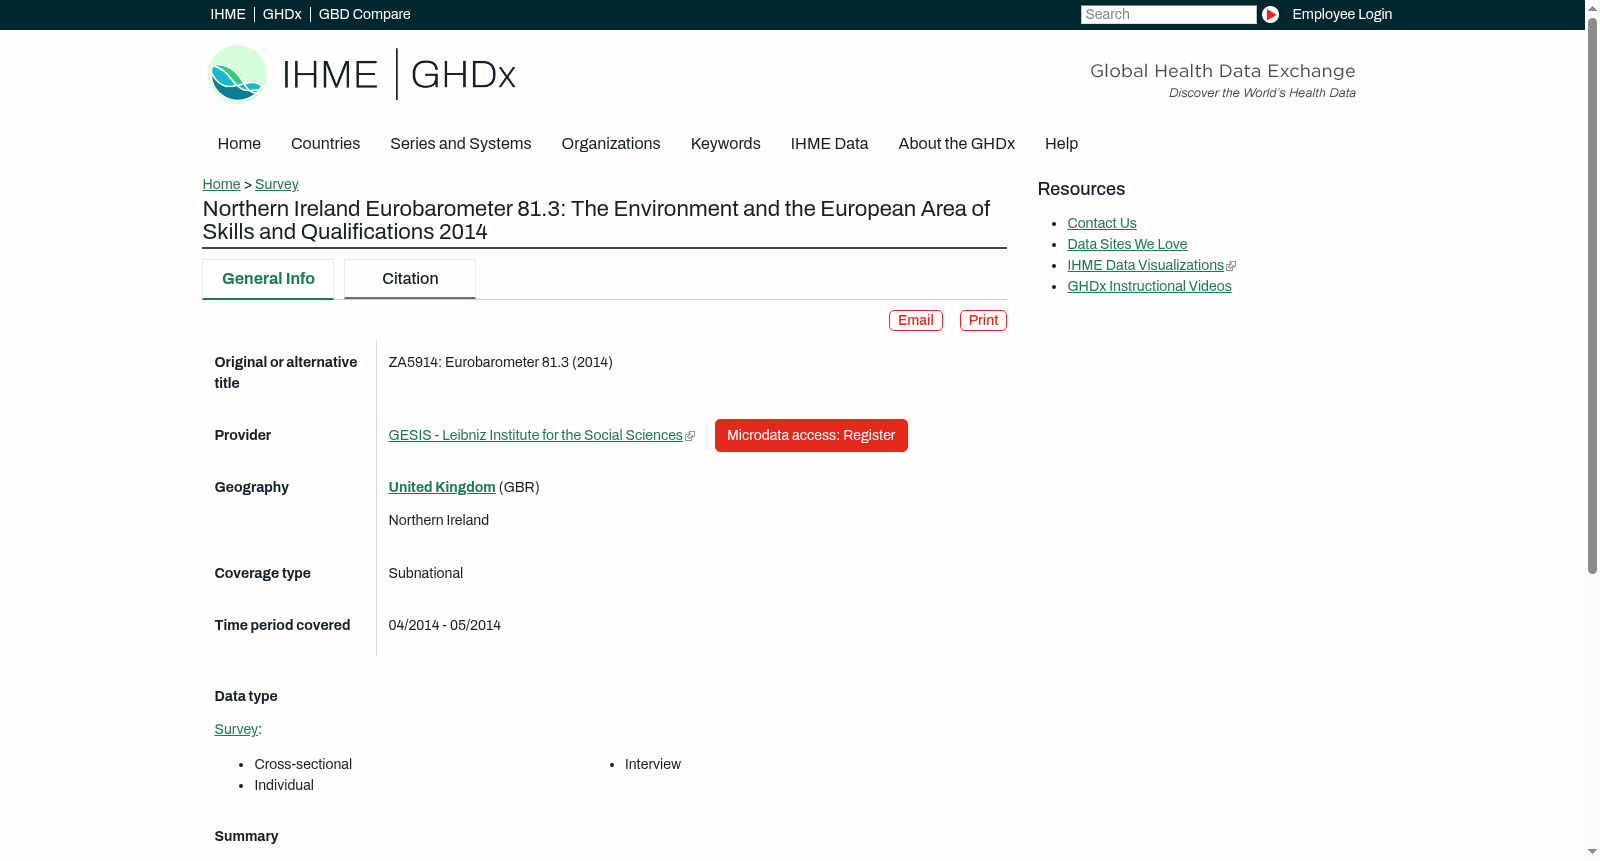Open About the GHDx menu
The width and height of the screenshot is (1600, 861).
point(957,144)
